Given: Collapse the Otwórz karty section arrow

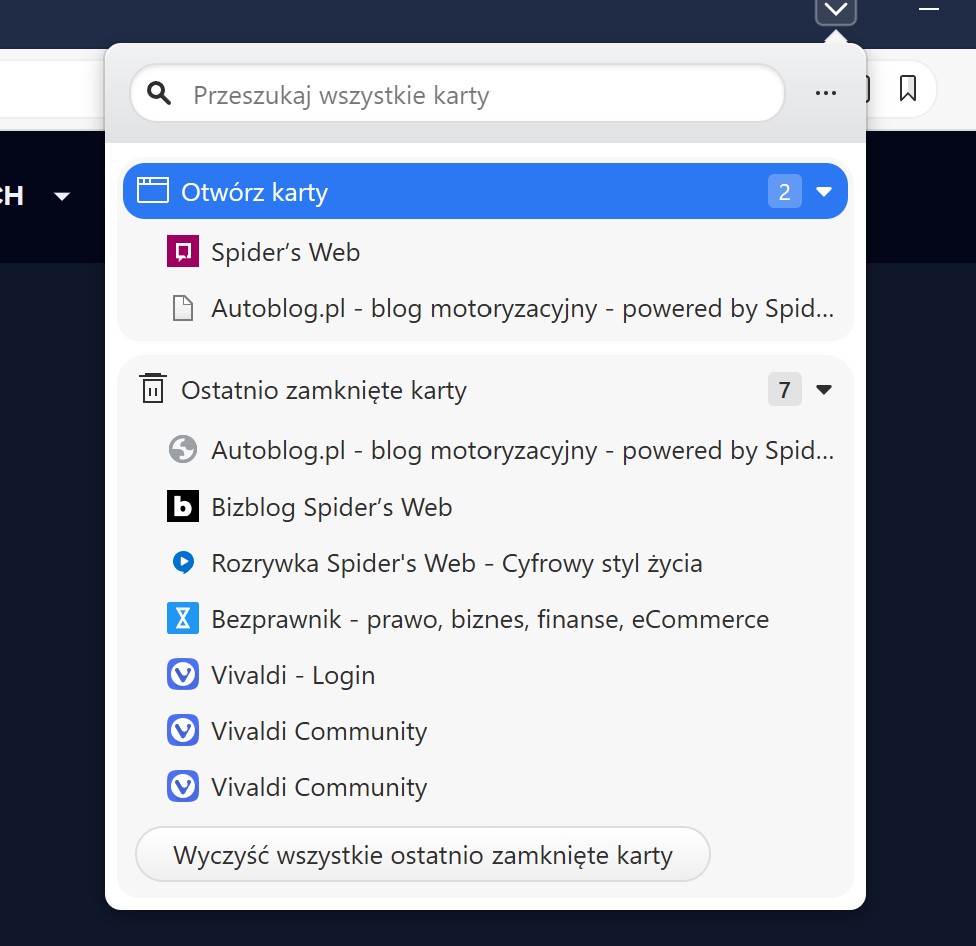Looking at the screenshot, I should coord(824,191).
